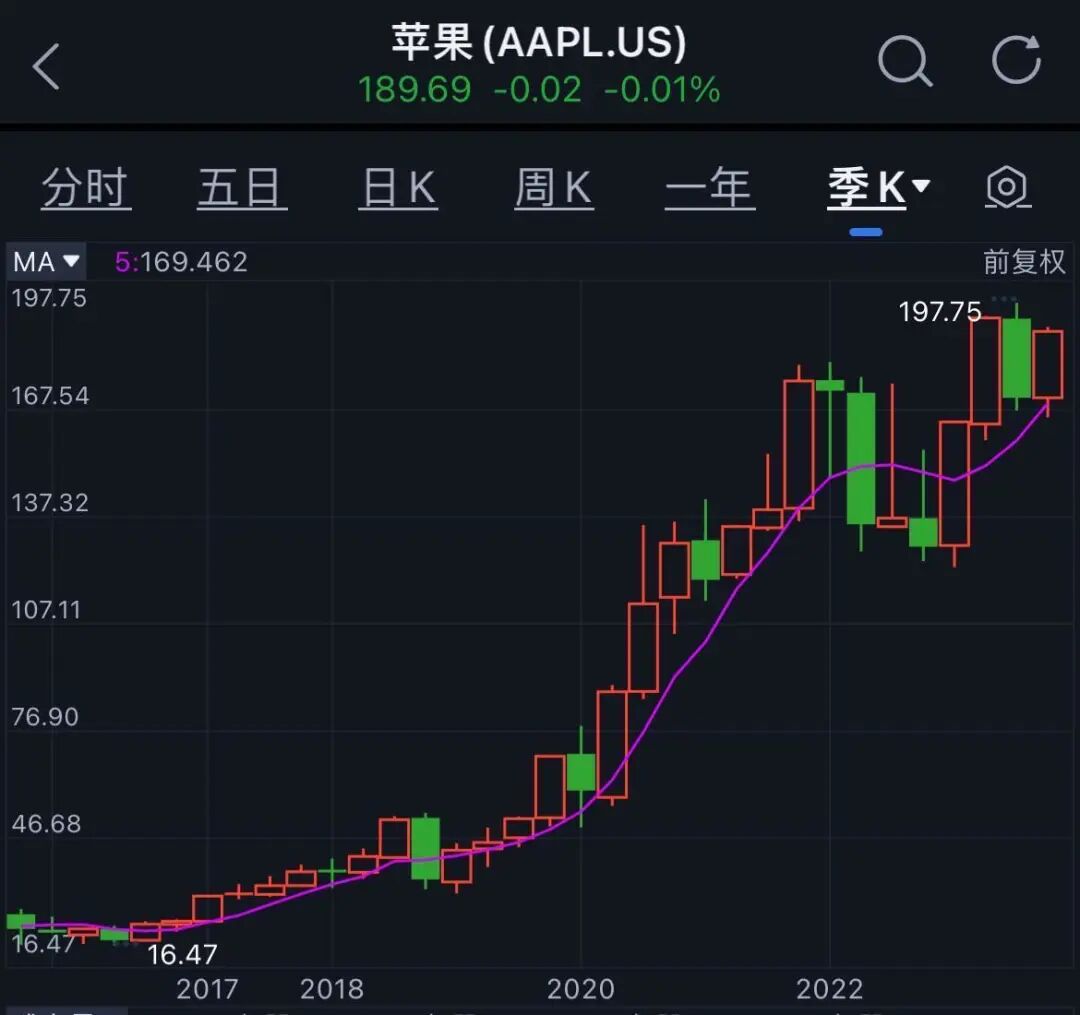
Task: Tap the 137.32 y-axis price label
Action: pyautogui.click(x=50, y=503)
